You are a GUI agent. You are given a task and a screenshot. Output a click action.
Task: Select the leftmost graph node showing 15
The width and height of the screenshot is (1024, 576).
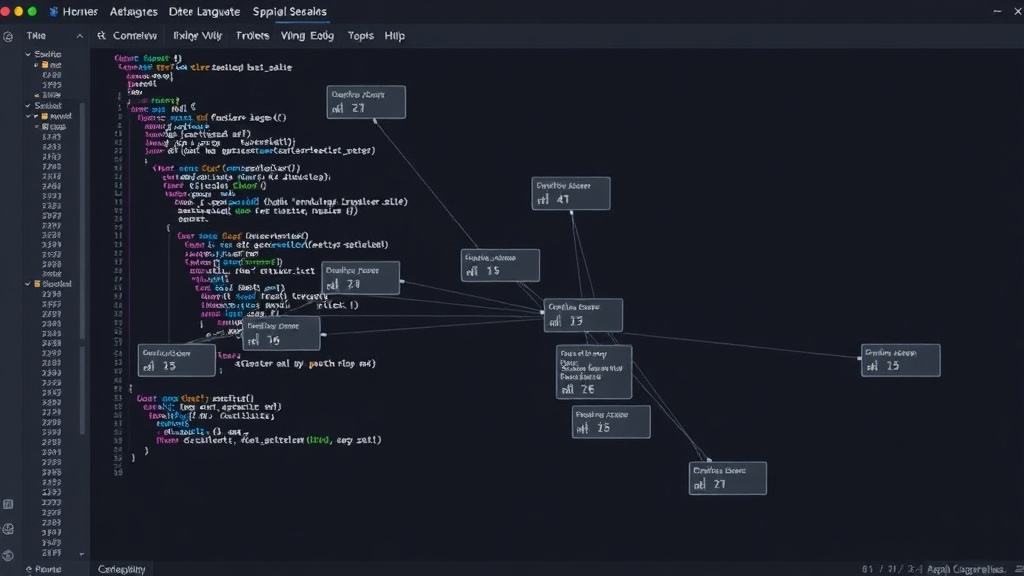pos(176,360)
